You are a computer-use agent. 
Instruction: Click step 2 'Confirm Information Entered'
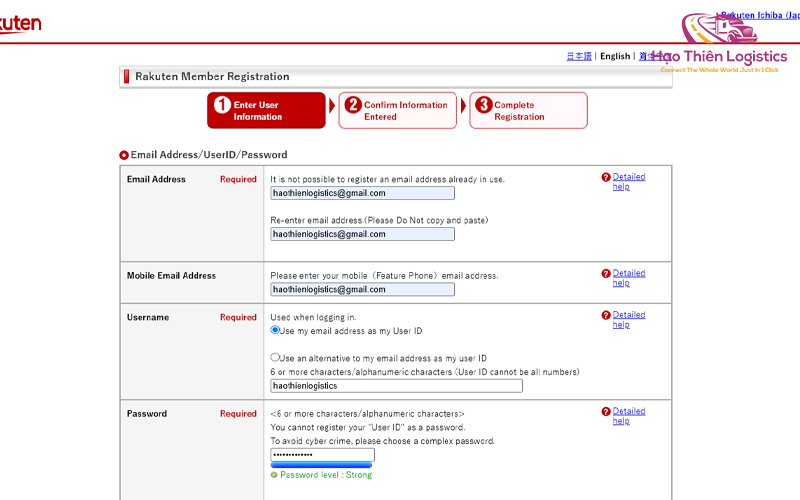(397, 110)
